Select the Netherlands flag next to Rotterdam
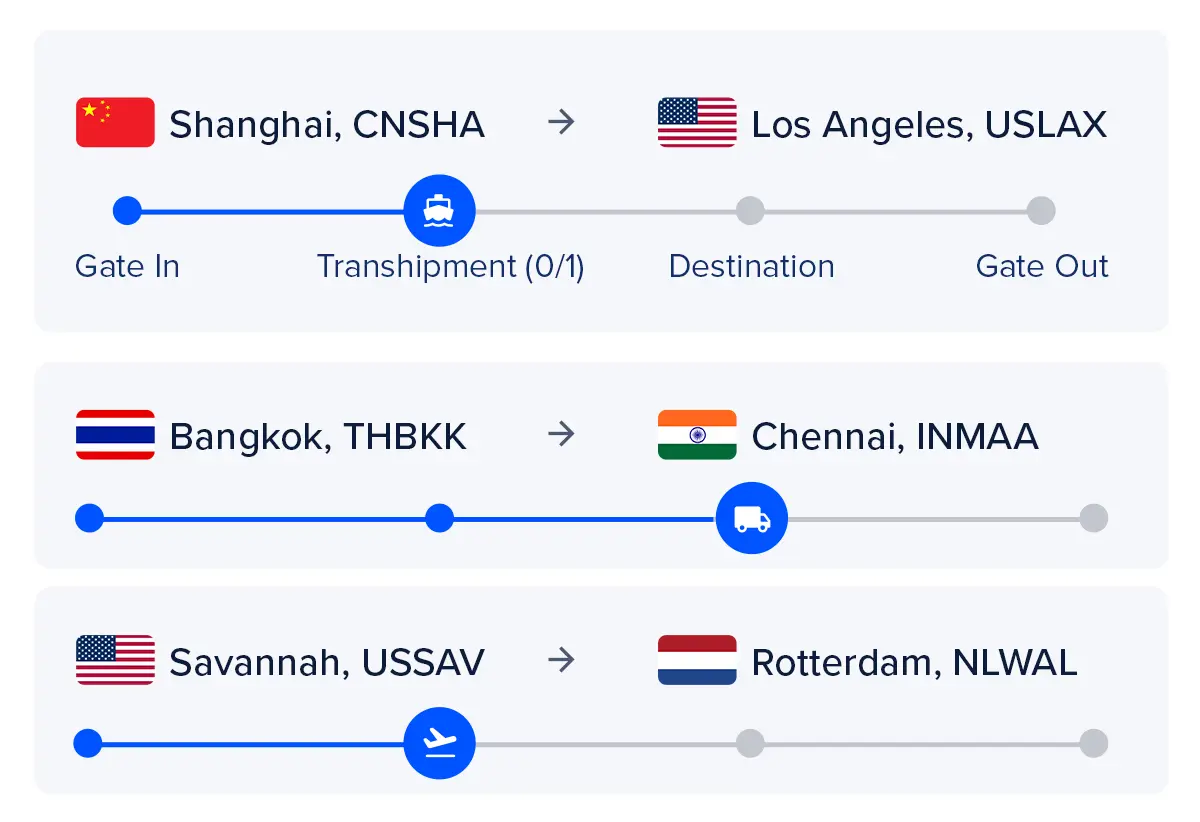Screen dimensions: 1200x822 coord(697,660)
